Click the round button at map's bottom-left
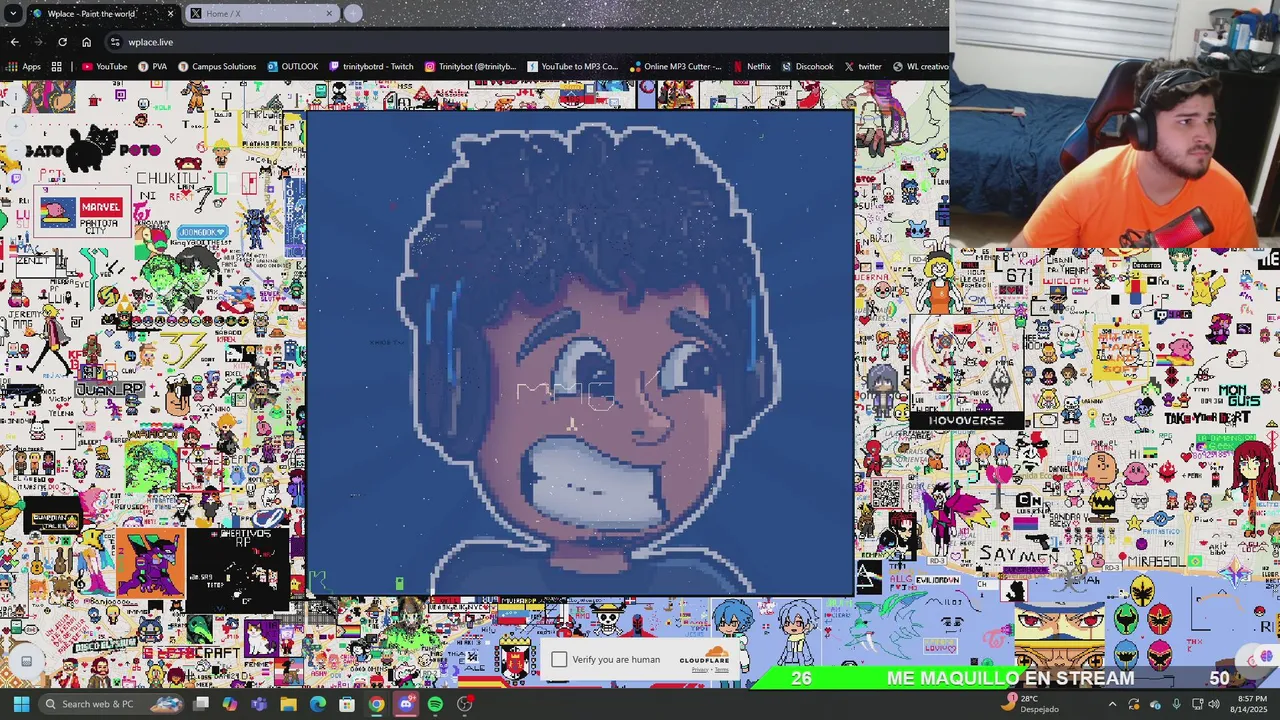This screenshot has width=1280, height=720. click(x=26, y=660)
